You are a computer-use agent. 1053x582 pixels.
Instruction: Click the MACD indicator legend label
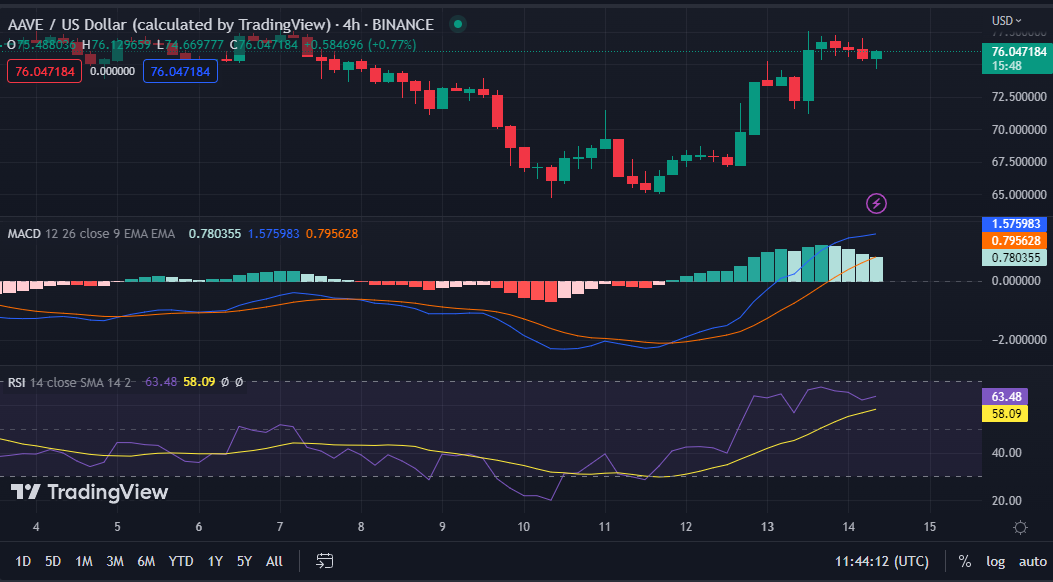24,234
